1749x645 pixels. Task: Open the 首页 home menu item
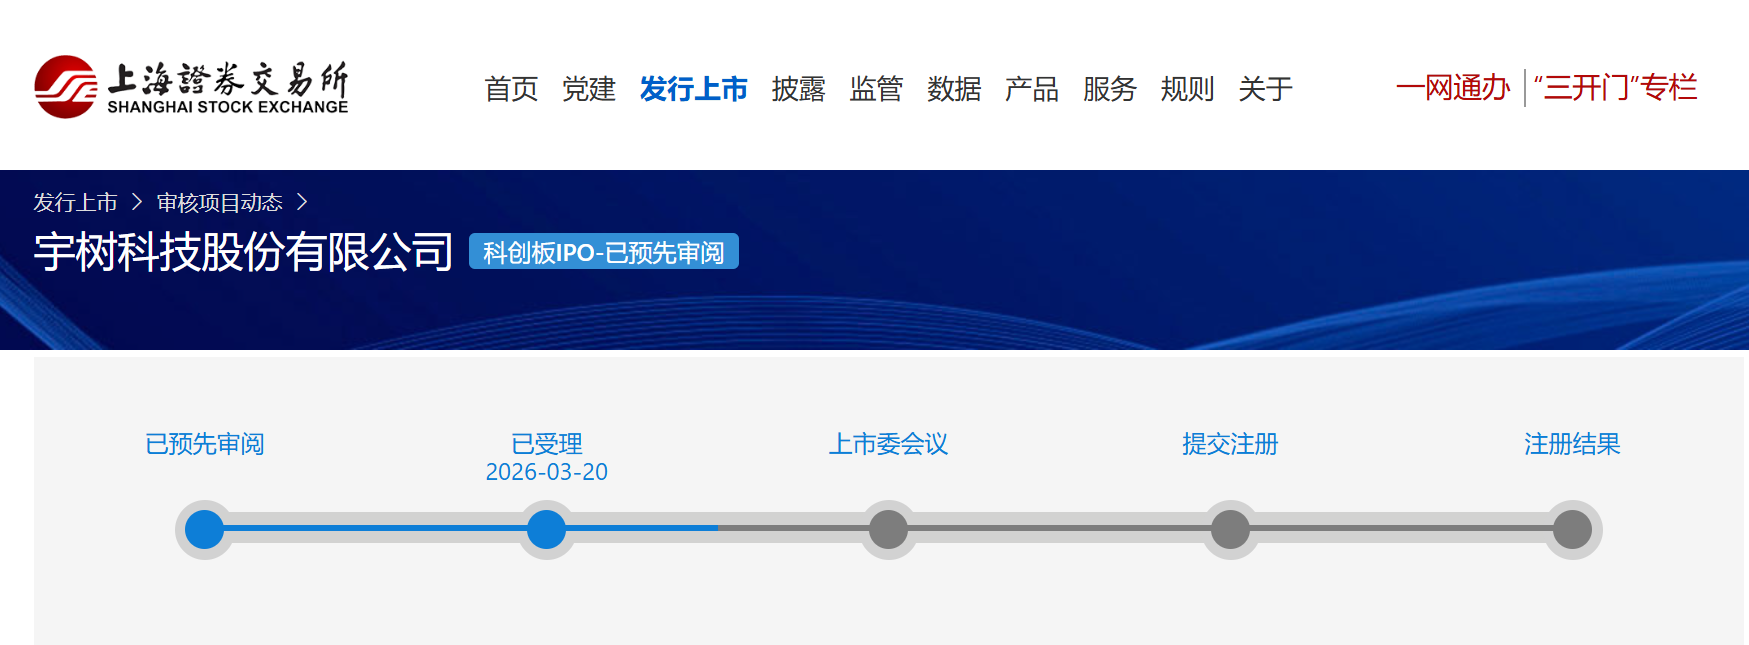[511, 89]
